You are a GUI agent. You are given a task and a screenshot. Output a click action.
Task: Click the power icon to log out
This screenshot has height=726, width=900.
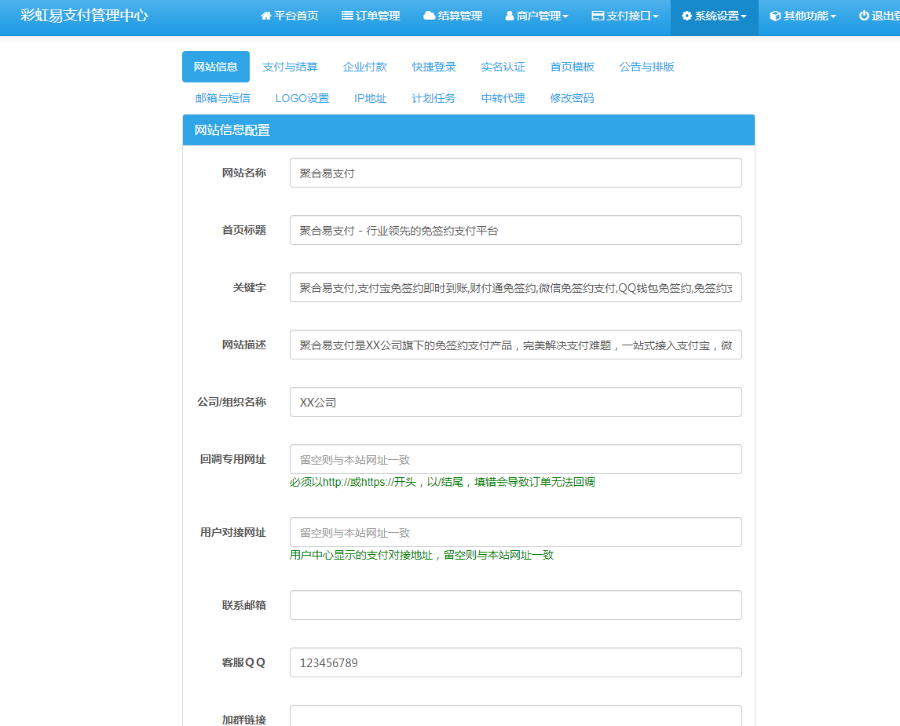864,16
